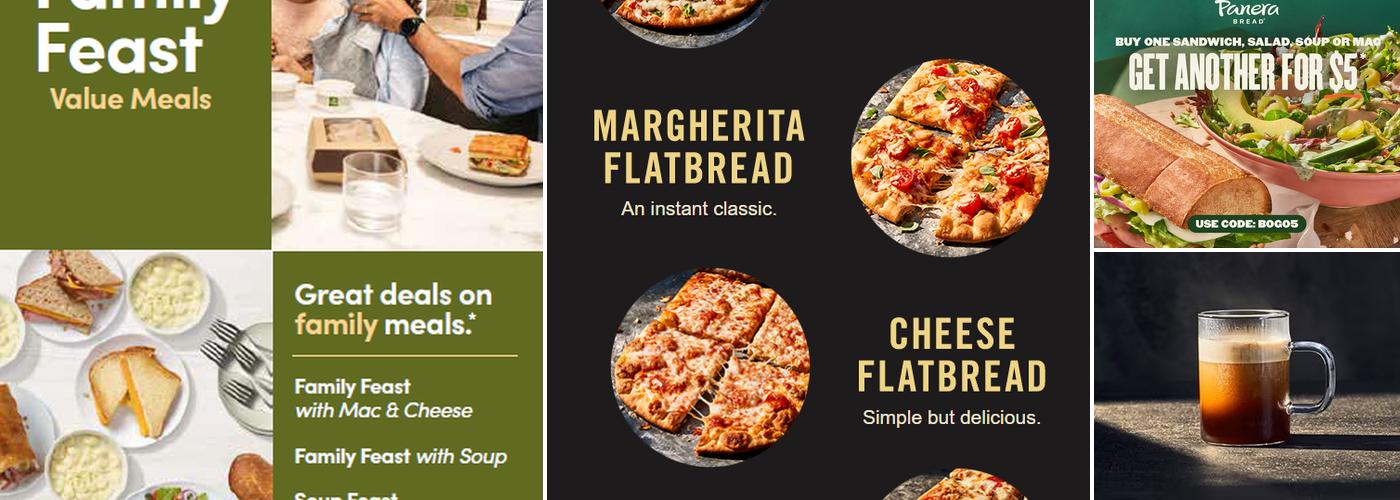1400x500 pixels.
Task: Click the Margherita Flatbread heading
Action: 698,148
